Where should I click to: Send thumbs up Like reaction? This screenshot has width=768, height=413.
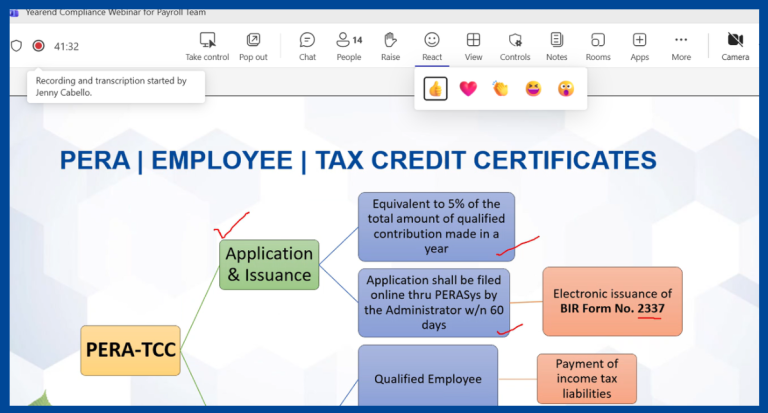[x=435, y=89]
